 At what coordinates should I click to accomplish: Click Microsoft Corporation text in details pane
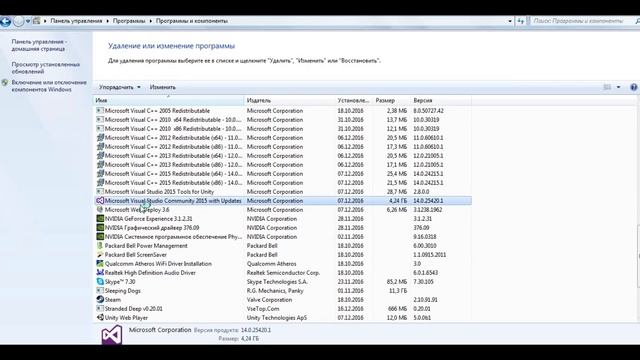point(160,330)
